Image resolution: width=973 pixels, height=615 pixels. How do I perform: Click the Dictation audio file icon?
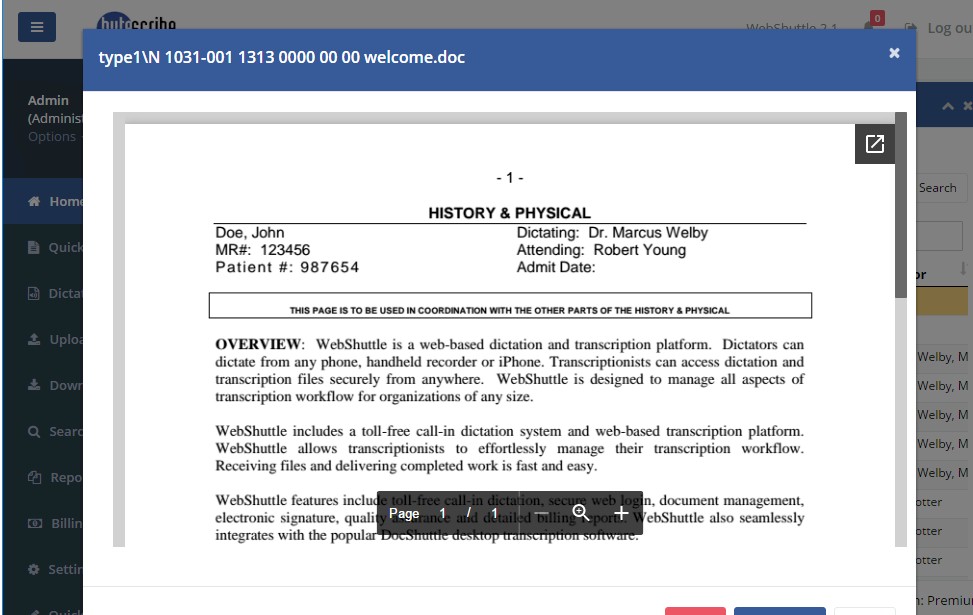[x=34, y=293]
